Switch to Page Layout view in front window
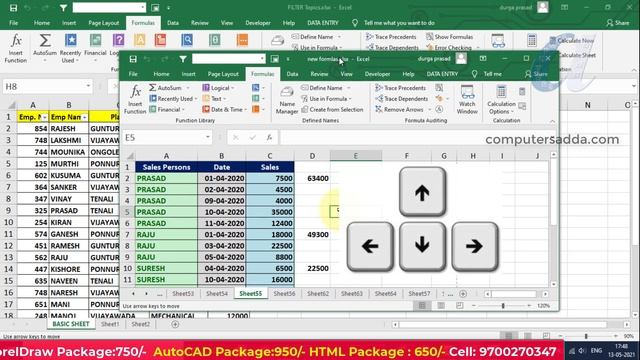The image size is (640, 360). point(441,305)
